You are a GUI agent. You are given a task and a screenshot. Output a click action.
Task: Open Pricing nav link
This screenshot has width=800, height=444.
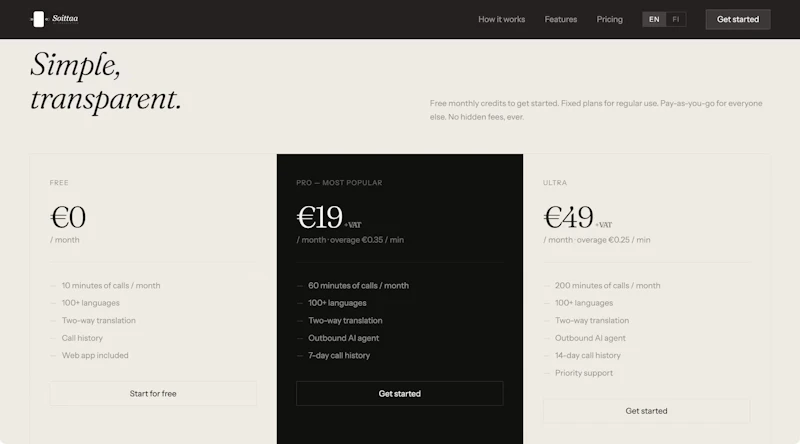click(610, 19)
